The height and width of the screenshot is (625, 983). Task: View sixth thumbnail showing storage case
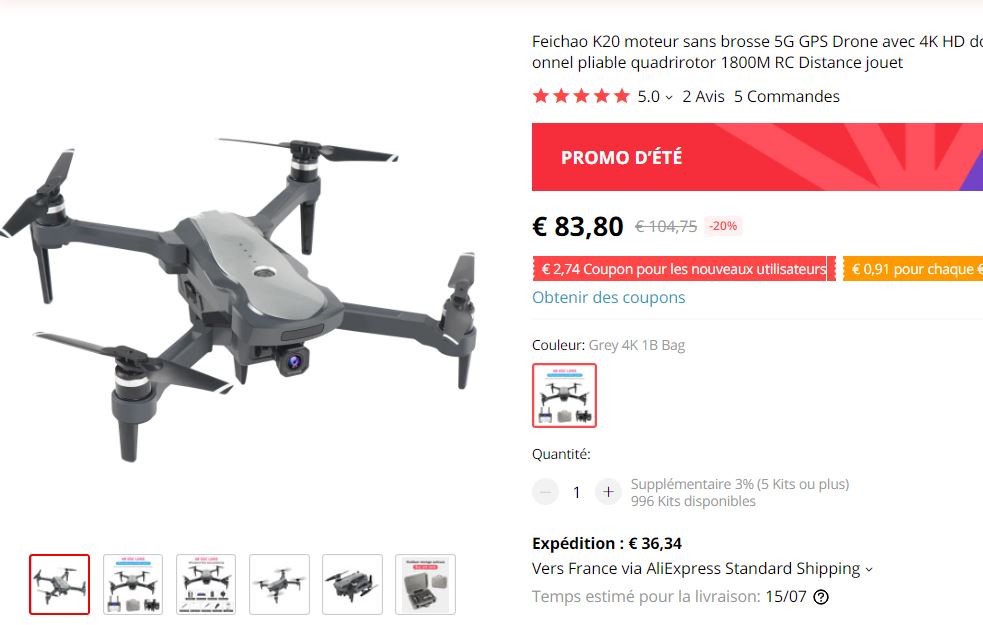point(426,584)
